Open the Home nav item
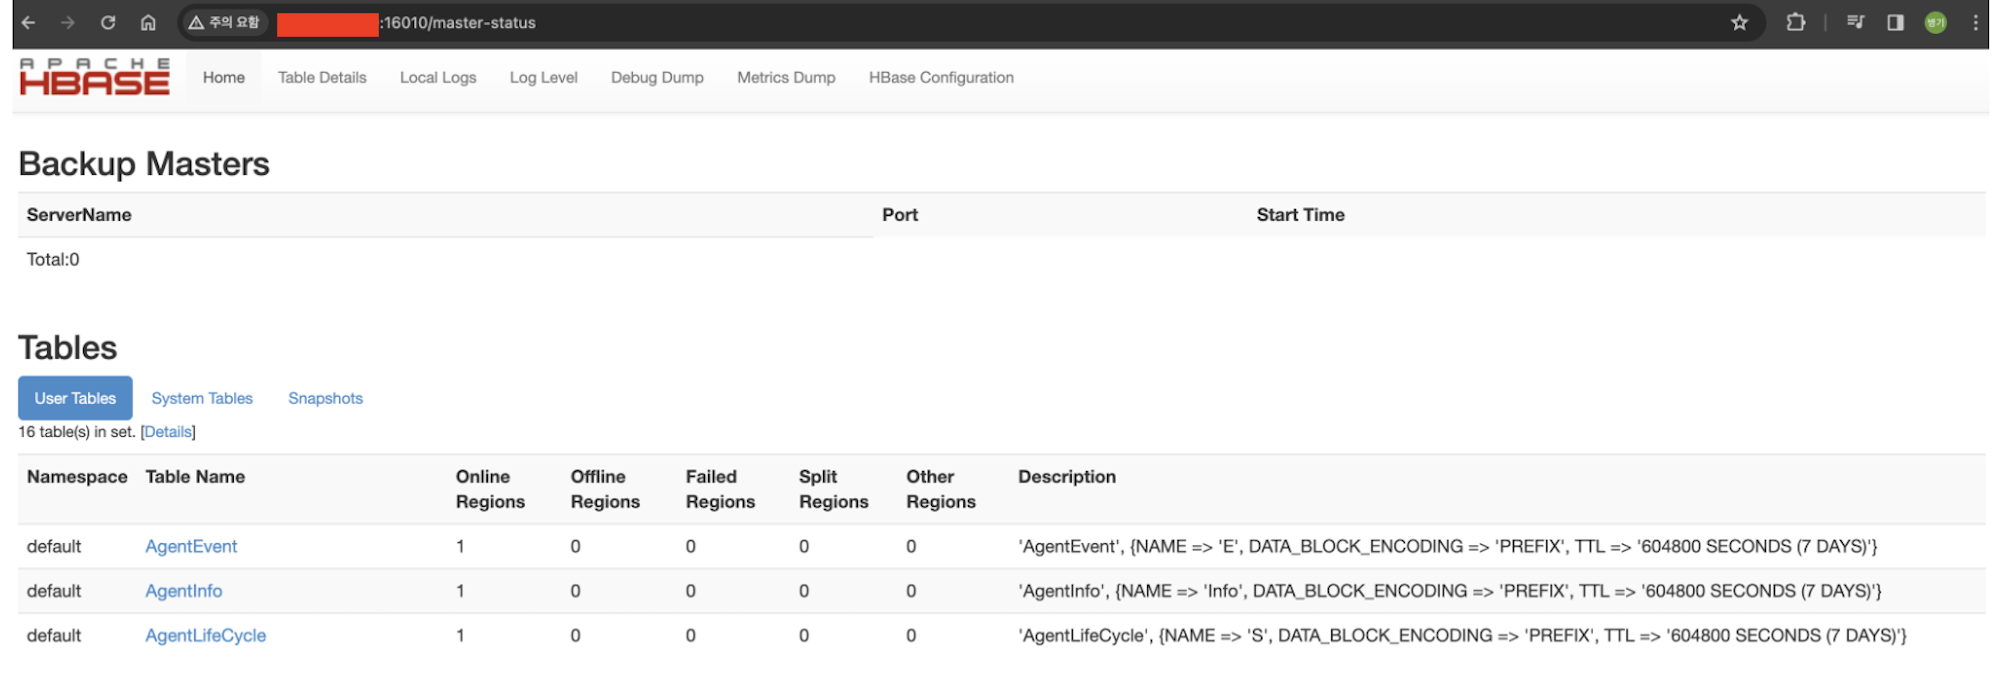This screenshot has height=680, width=2008. pyautogui.click(x=224, y=77)
